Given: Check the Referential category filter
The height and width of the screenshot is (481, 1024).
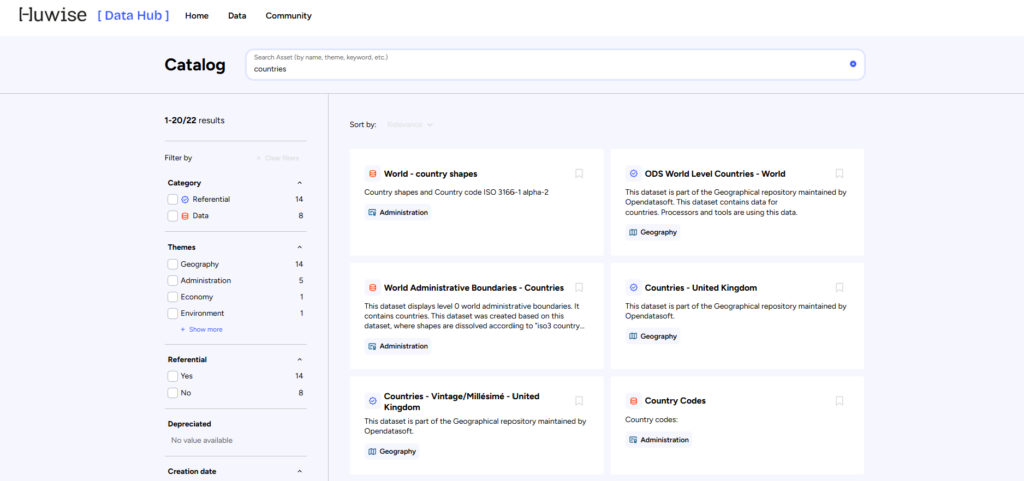Looking at the screenshot, I should (173, 200).
